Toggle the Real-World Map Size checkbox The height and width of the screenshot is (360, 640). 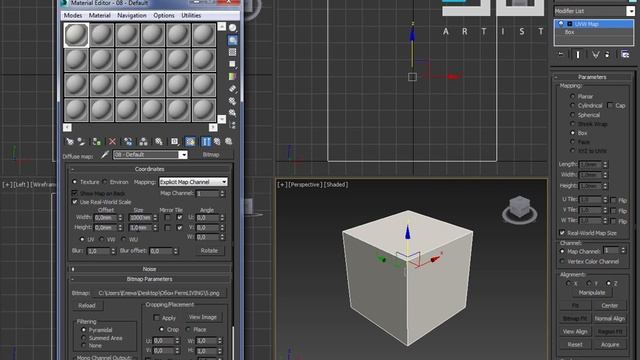coord(562,233)
